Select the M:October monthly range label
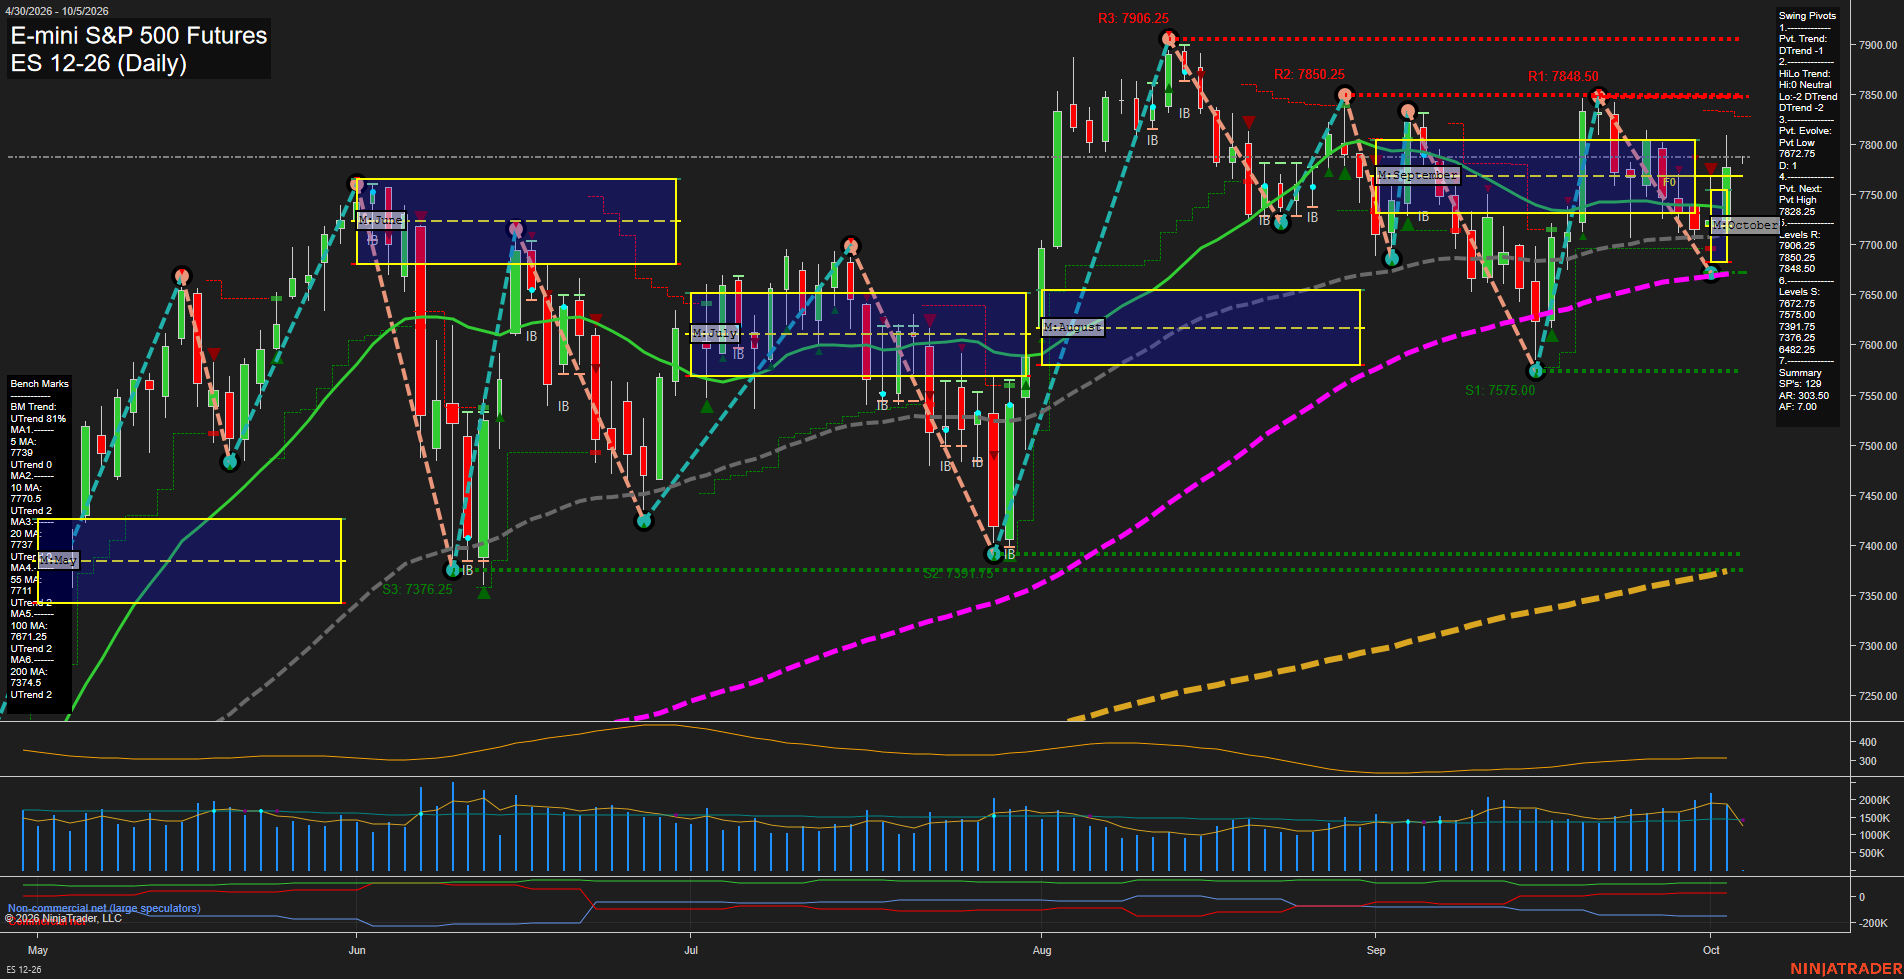 tap(1745, 225)
